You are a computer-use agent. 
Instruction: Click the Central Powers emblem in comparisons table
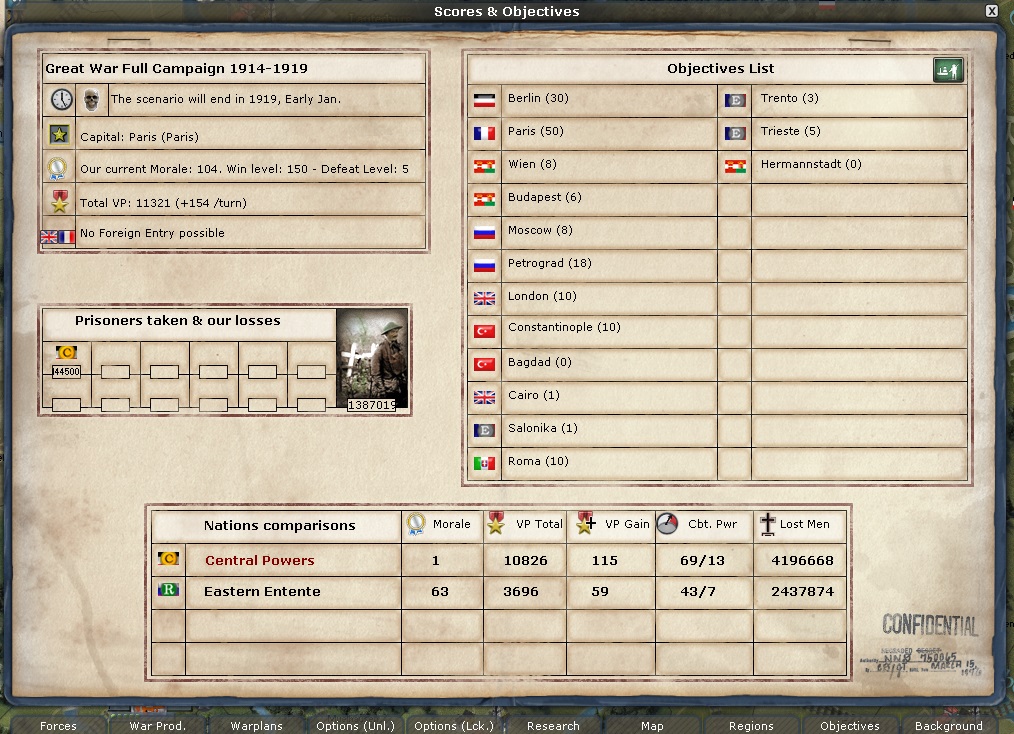(169, 560)
